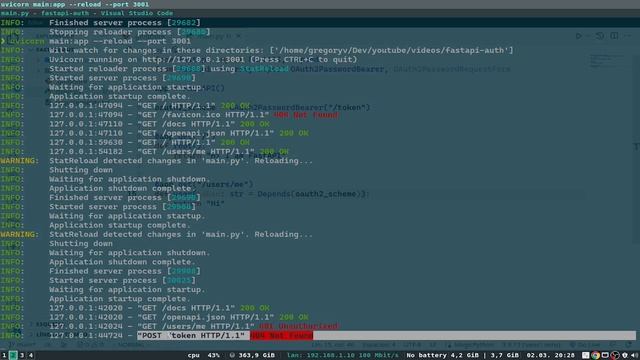Viewport: 640px width, 360px height.
Task: Click the StatReload cyan text in reloader line
Action: 264,69
